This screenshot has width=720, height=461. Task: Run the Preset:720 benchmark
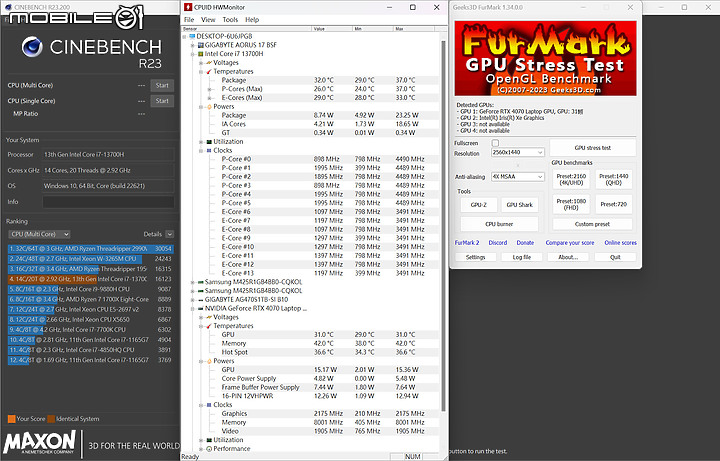pyautogui.click(x=613, y=204)
